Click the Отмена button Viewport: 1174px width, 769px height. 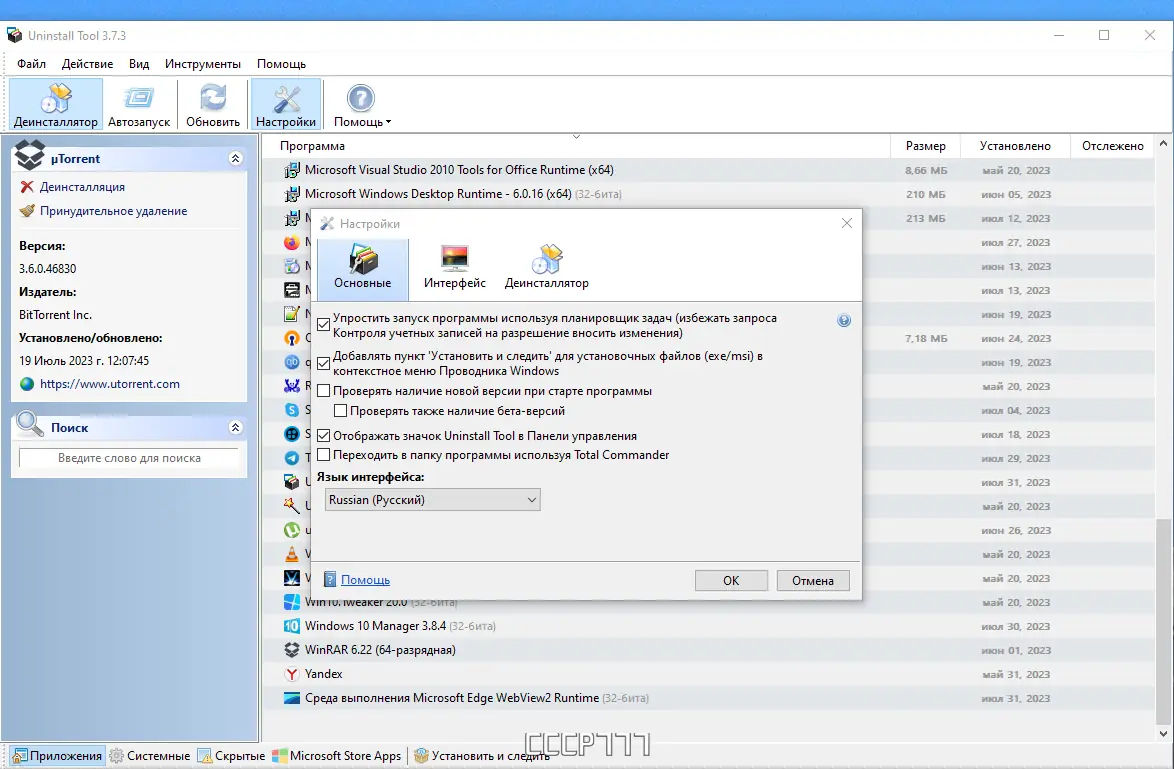click(x=812, y=580)
